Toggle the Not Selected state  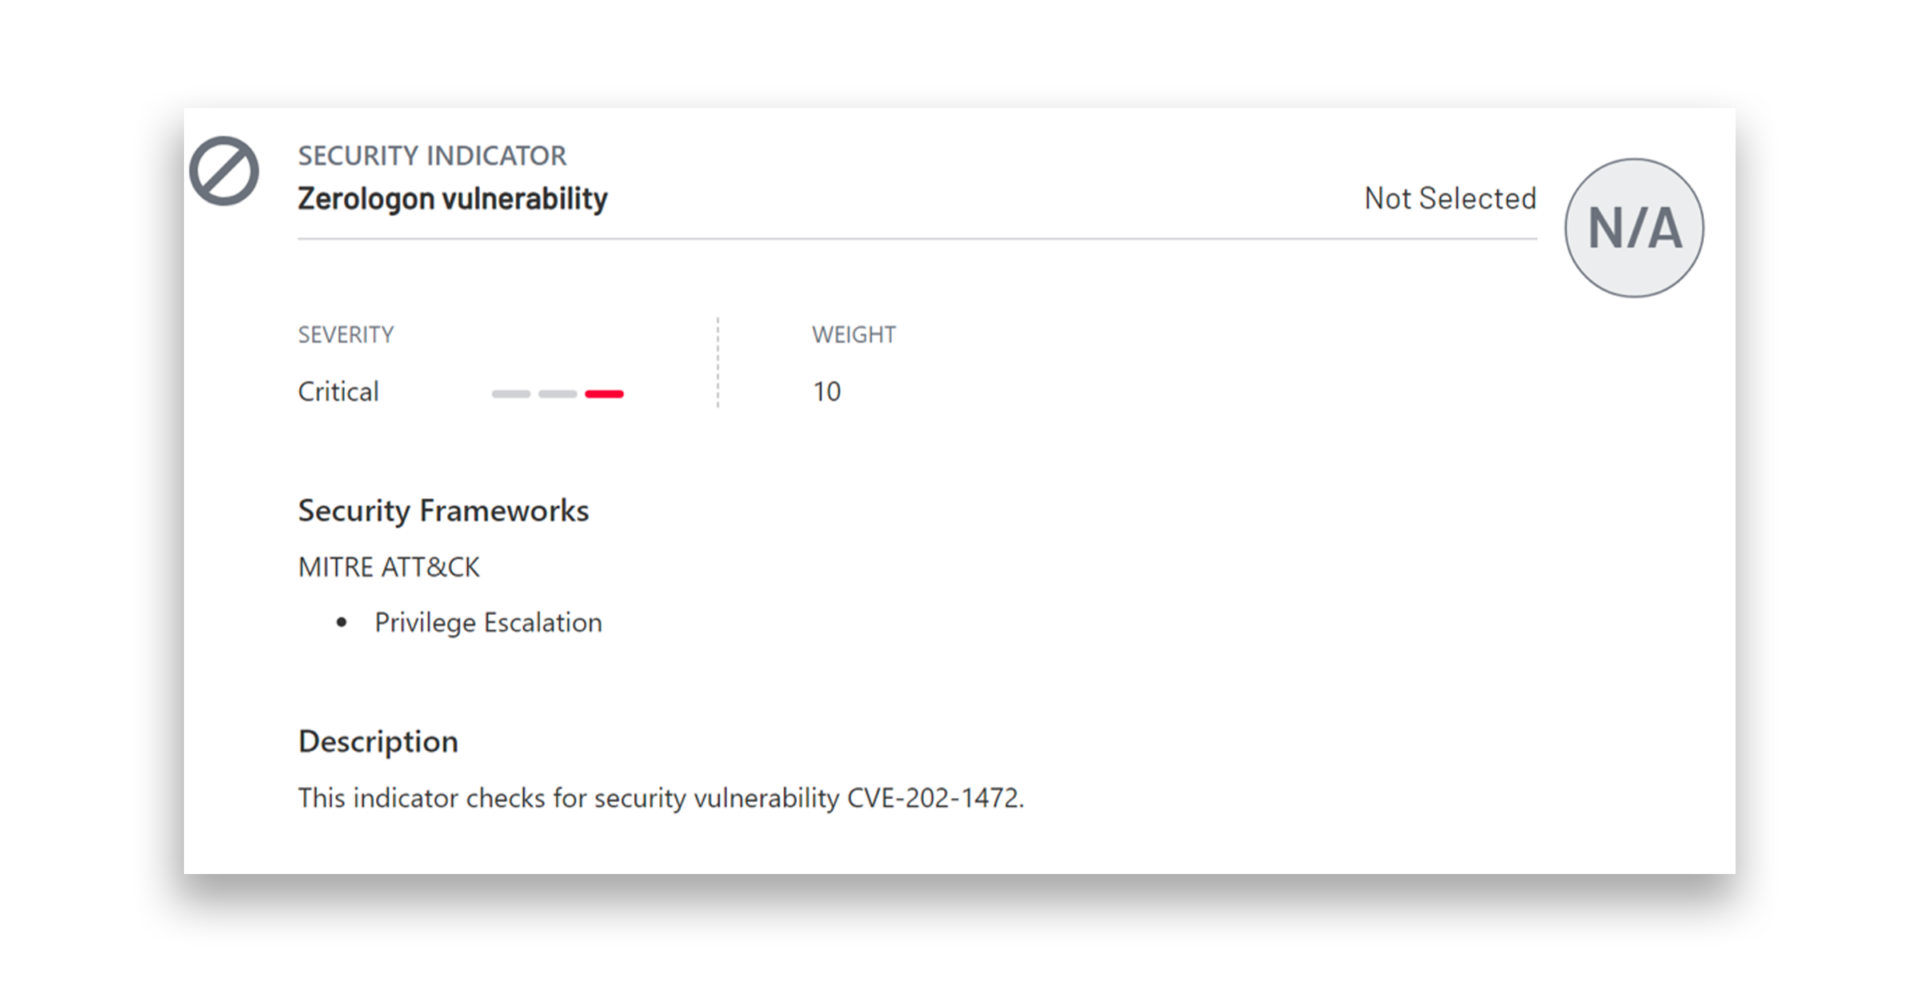click(x=1450, y=198)
